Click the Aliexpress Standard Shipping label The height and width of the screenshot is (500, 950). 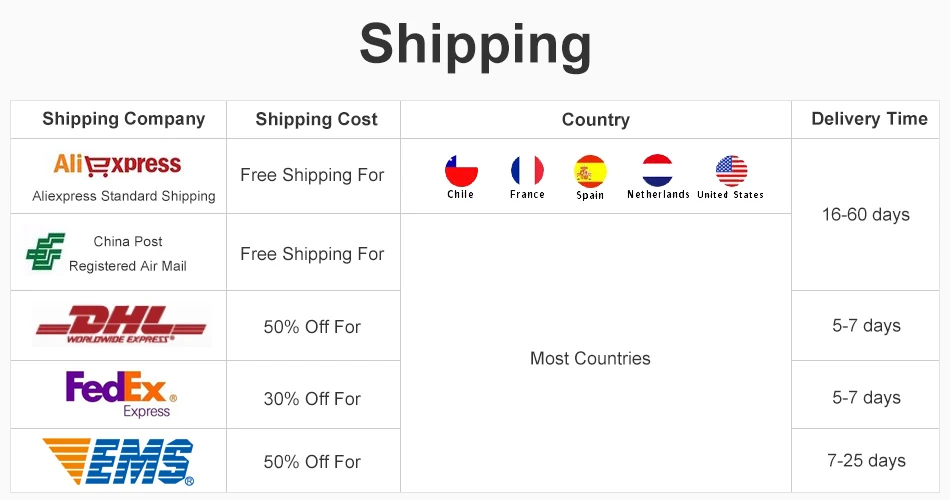[x=124, y=196]
